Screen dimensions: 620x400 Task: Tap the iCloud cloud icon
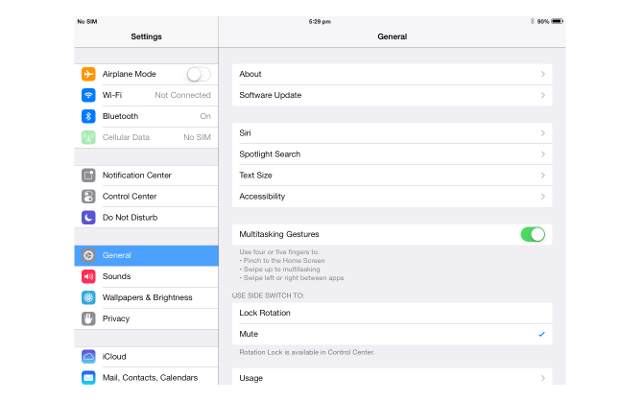pos(88,357)
